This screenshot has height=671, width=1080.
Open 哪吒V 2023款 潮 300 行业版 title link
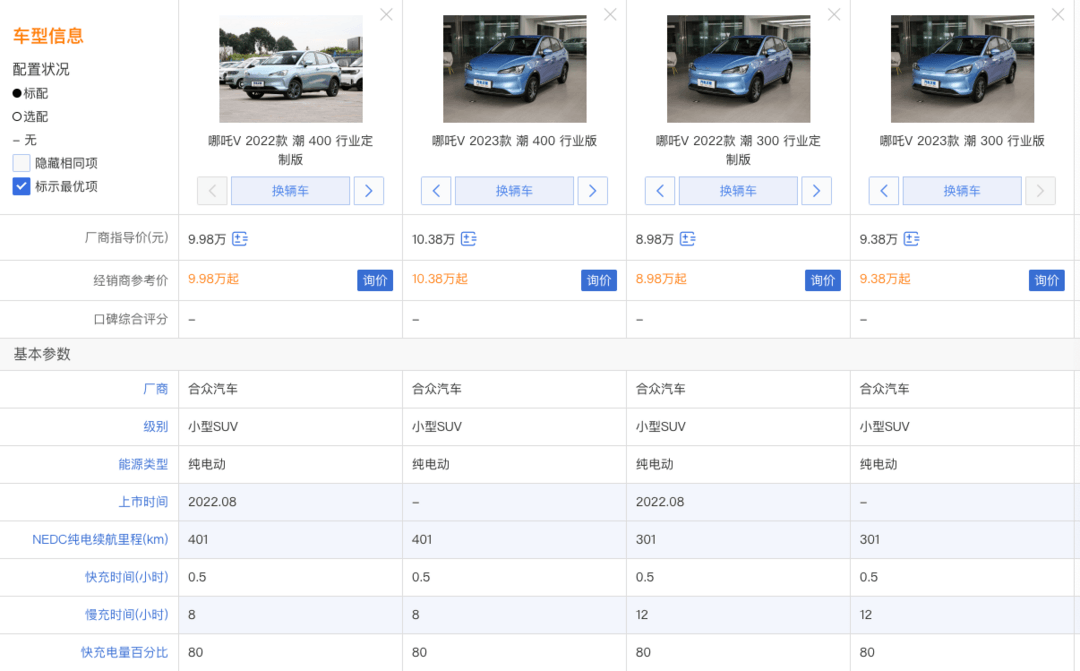pos(962,141)
